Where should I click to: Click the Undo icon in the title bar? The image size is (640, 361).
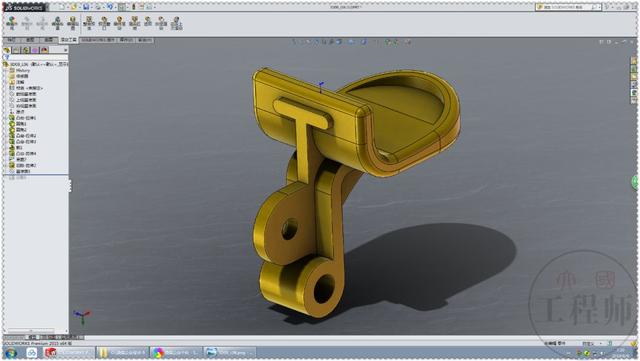[110, 7]
